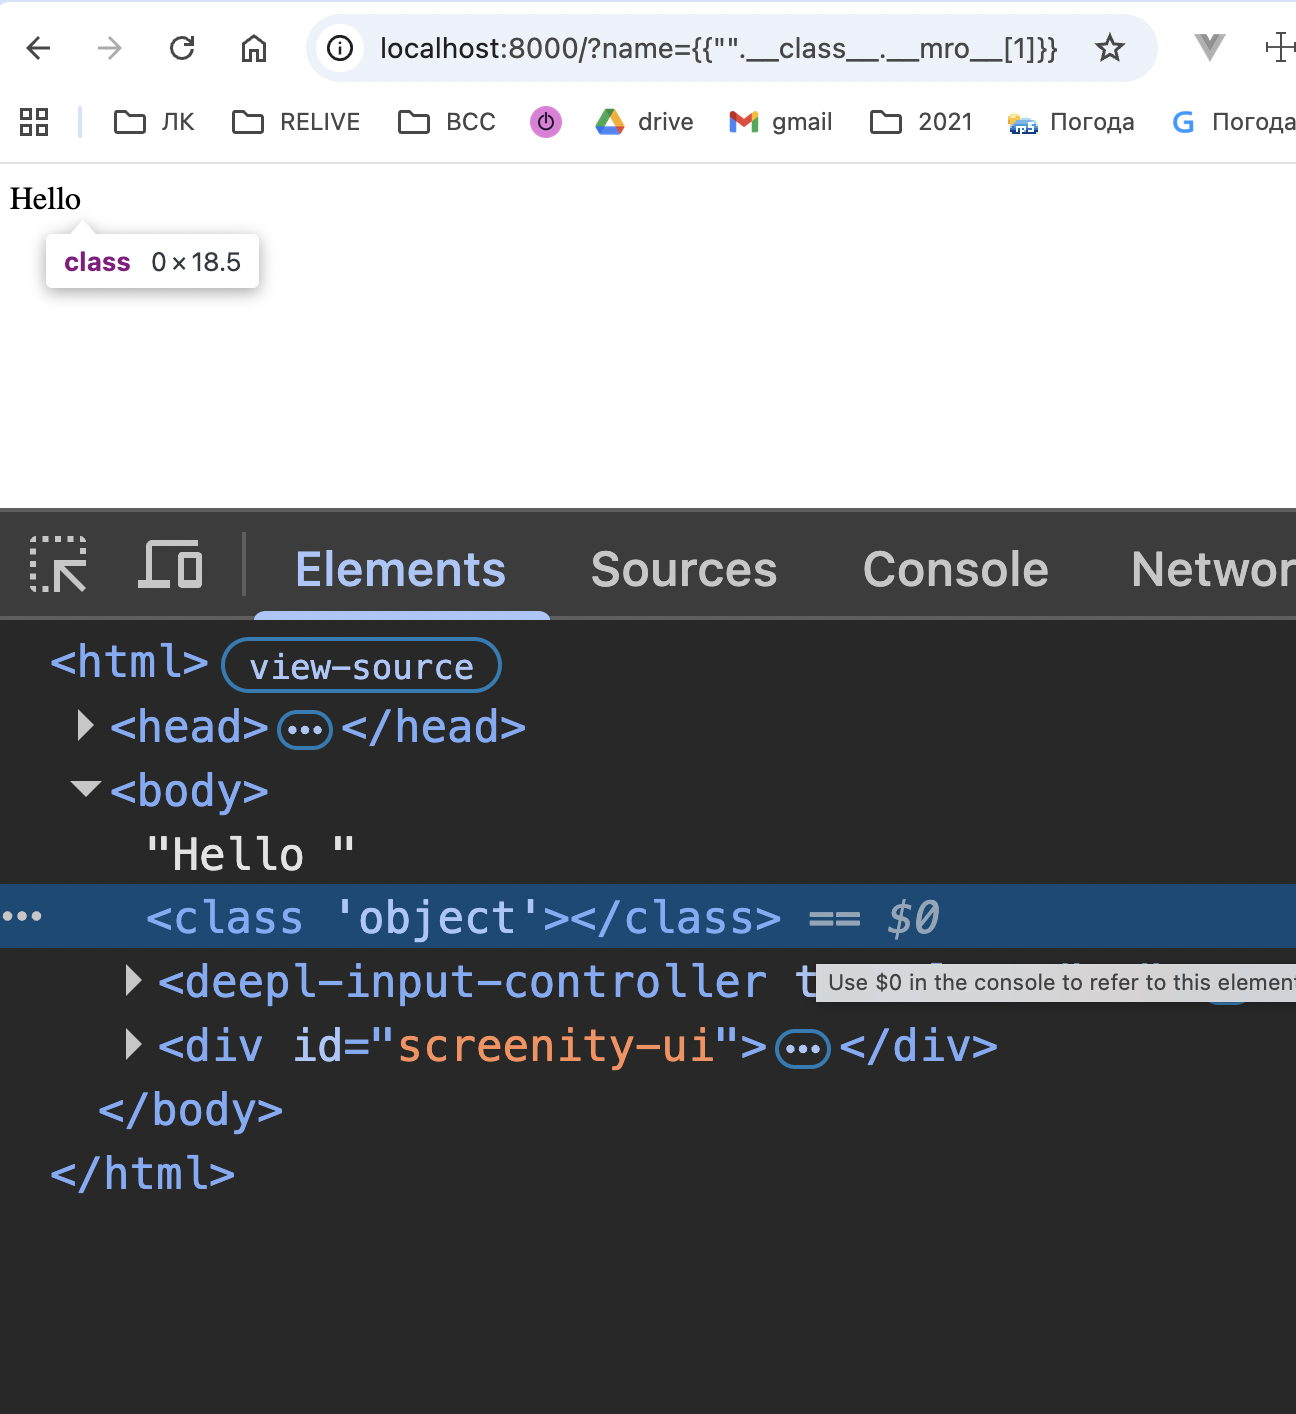This screenshot has height=1414, width=1296.
Task: Open the Google drive bookmark
Action: pyautogui.click(x=645, y=122)
